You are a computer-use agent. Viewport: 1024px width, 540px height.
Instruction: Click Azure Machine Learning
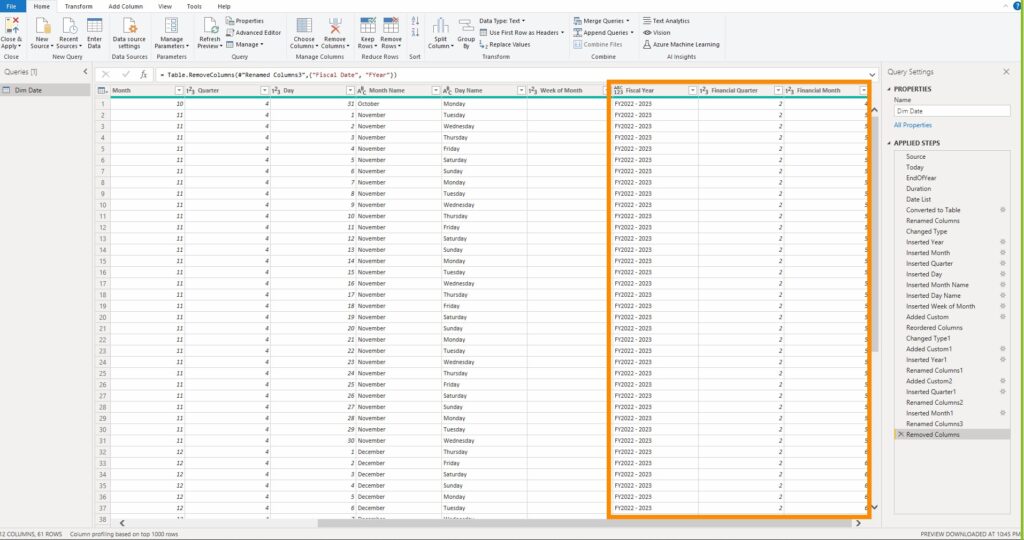[x=681, y=44]
